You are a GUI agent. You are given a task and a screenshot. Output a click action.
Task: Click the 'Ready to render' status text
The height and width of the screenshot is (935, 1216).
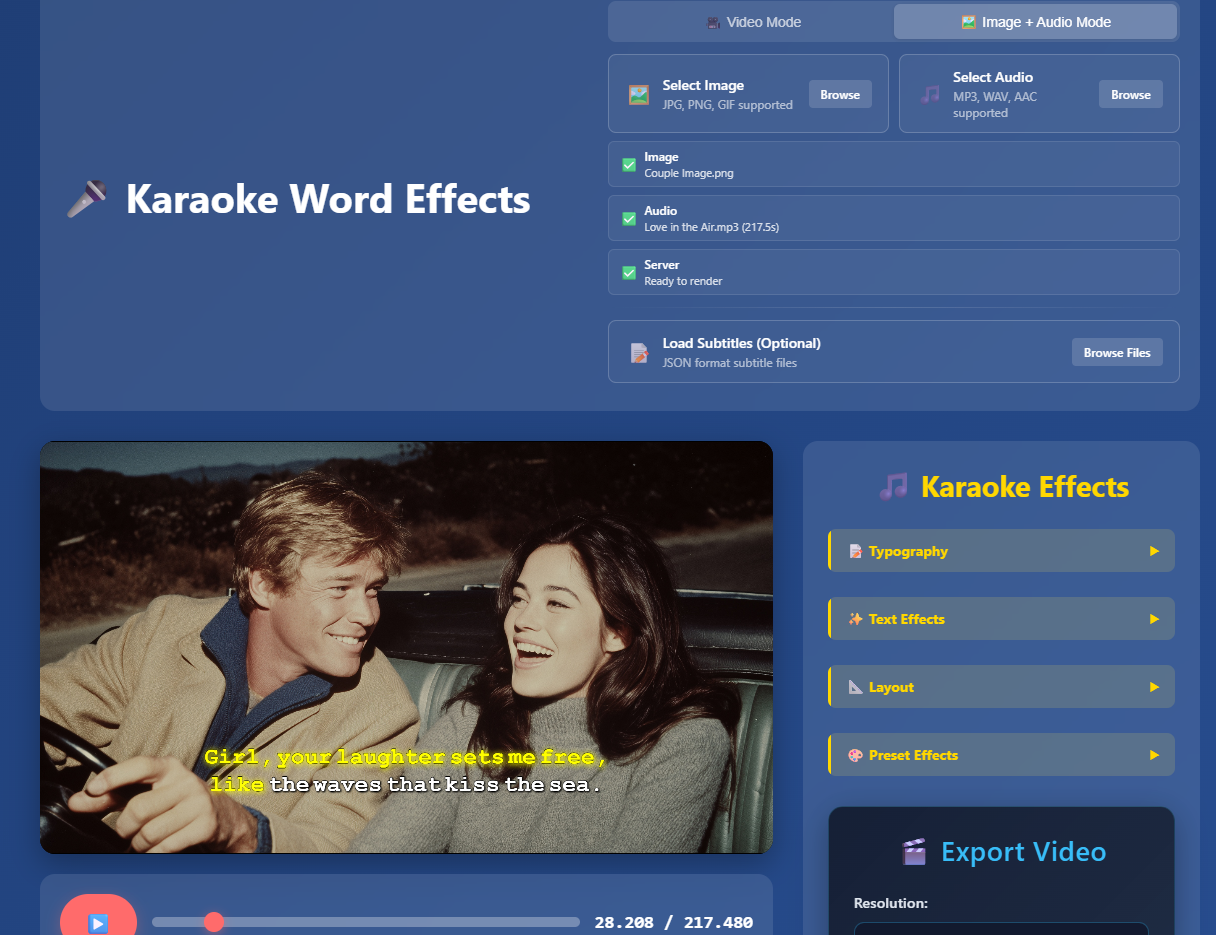tap(683, 281)
